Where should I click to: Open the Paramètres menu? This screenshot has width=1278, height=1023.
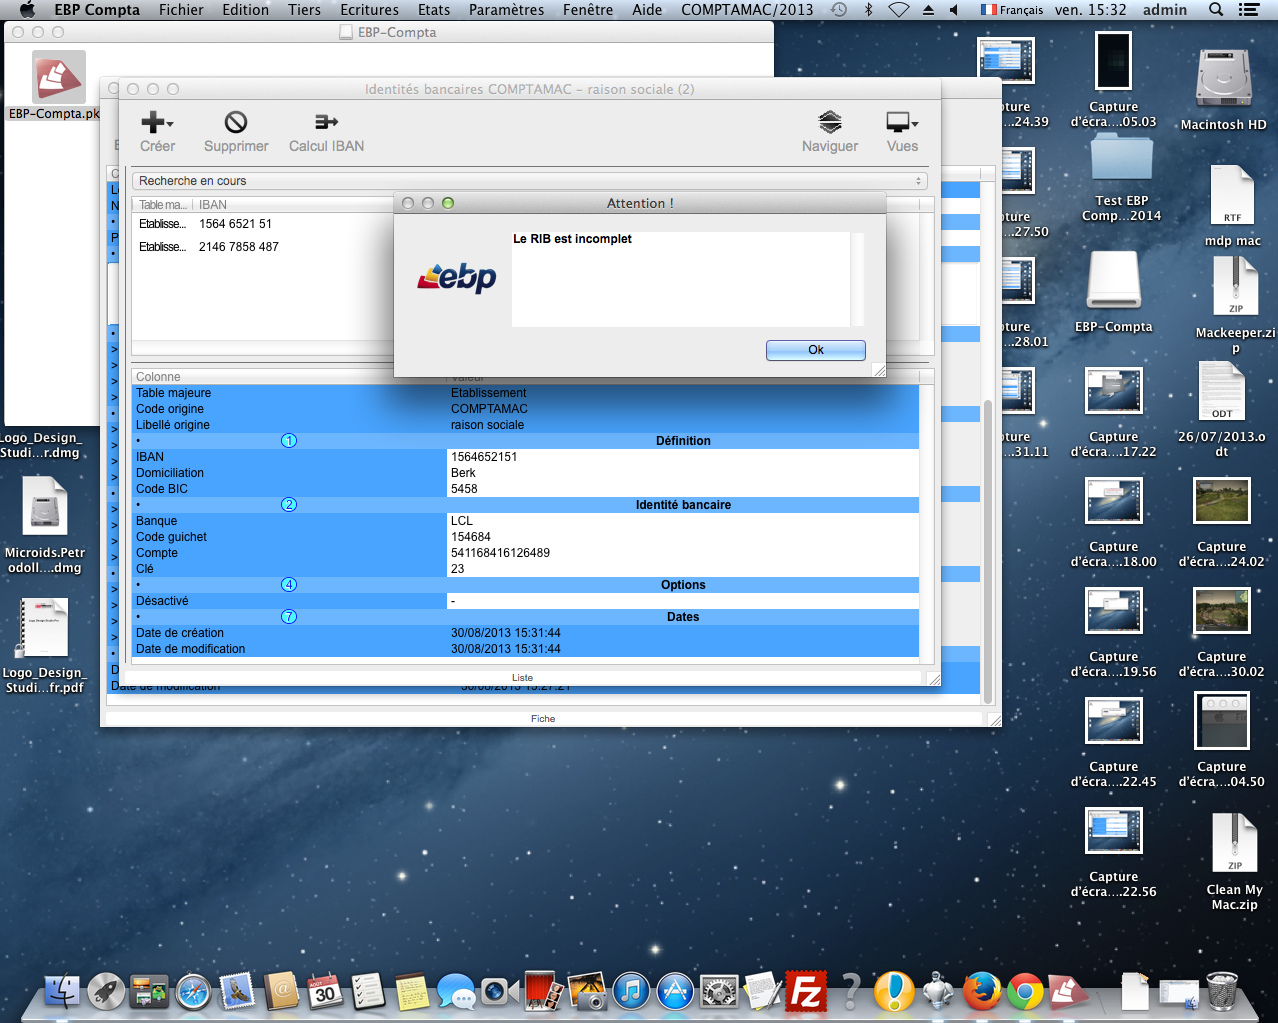click(x=506, y=10)
